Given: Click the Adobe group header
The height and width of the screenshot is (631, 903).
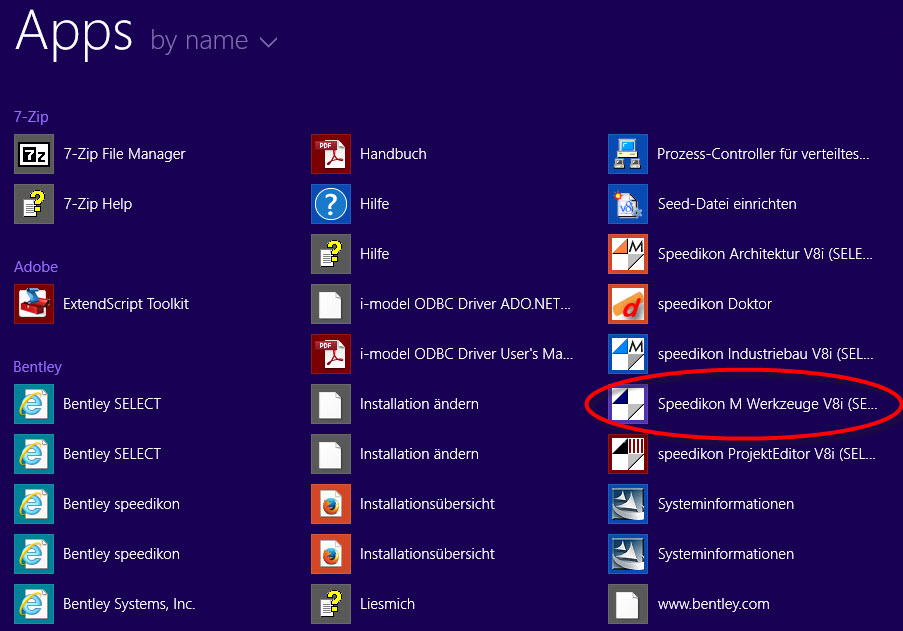Looking at the screenshot, I should click(36, 267).
